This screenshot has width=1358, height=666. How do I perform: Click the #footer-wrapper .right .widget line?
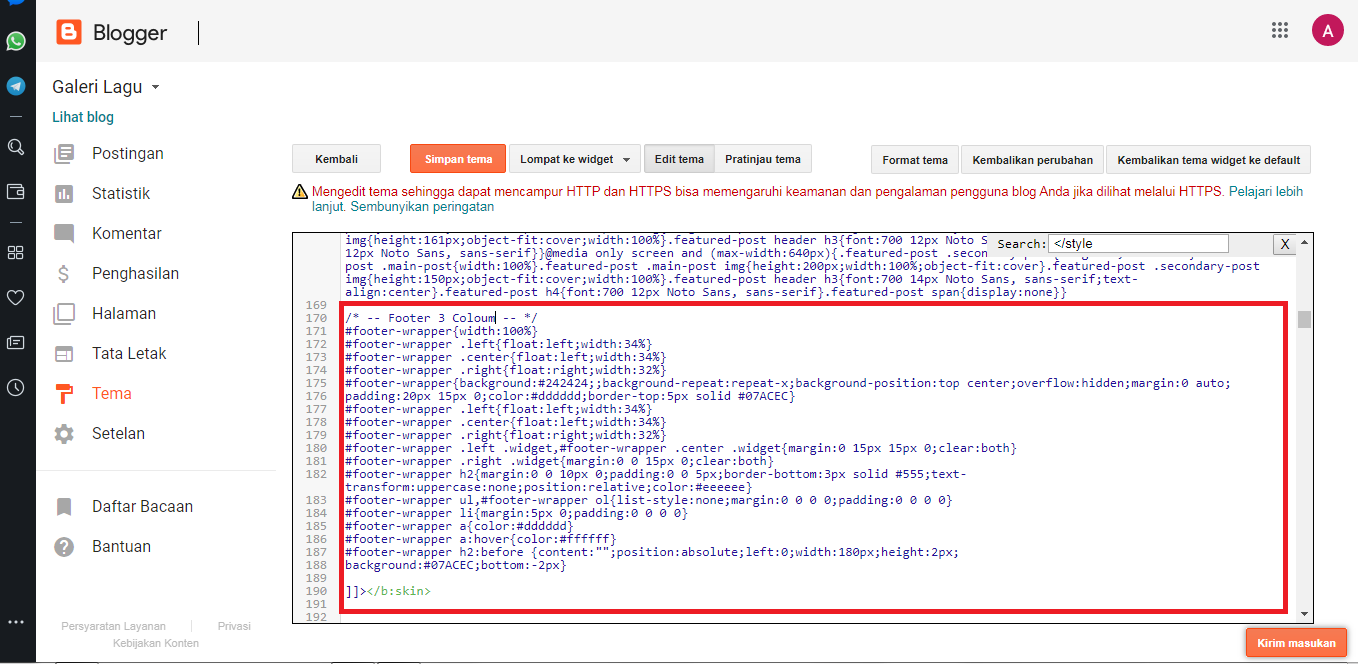tap(559, 461)
